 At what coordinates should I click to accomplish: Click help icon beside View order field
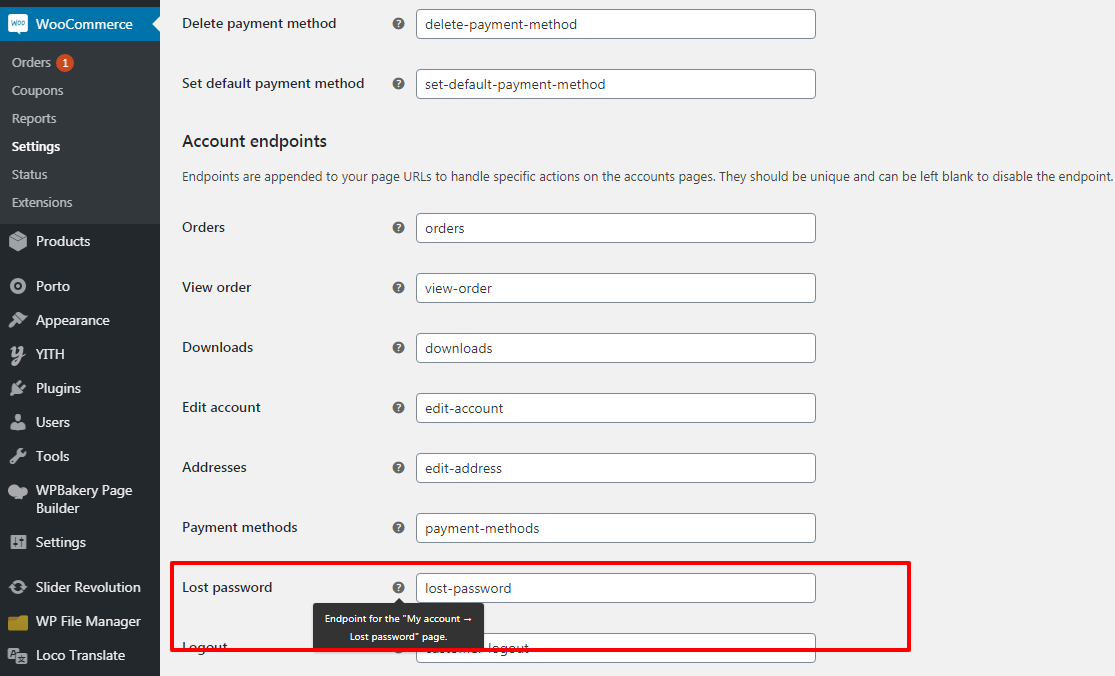tap(398, 288)
